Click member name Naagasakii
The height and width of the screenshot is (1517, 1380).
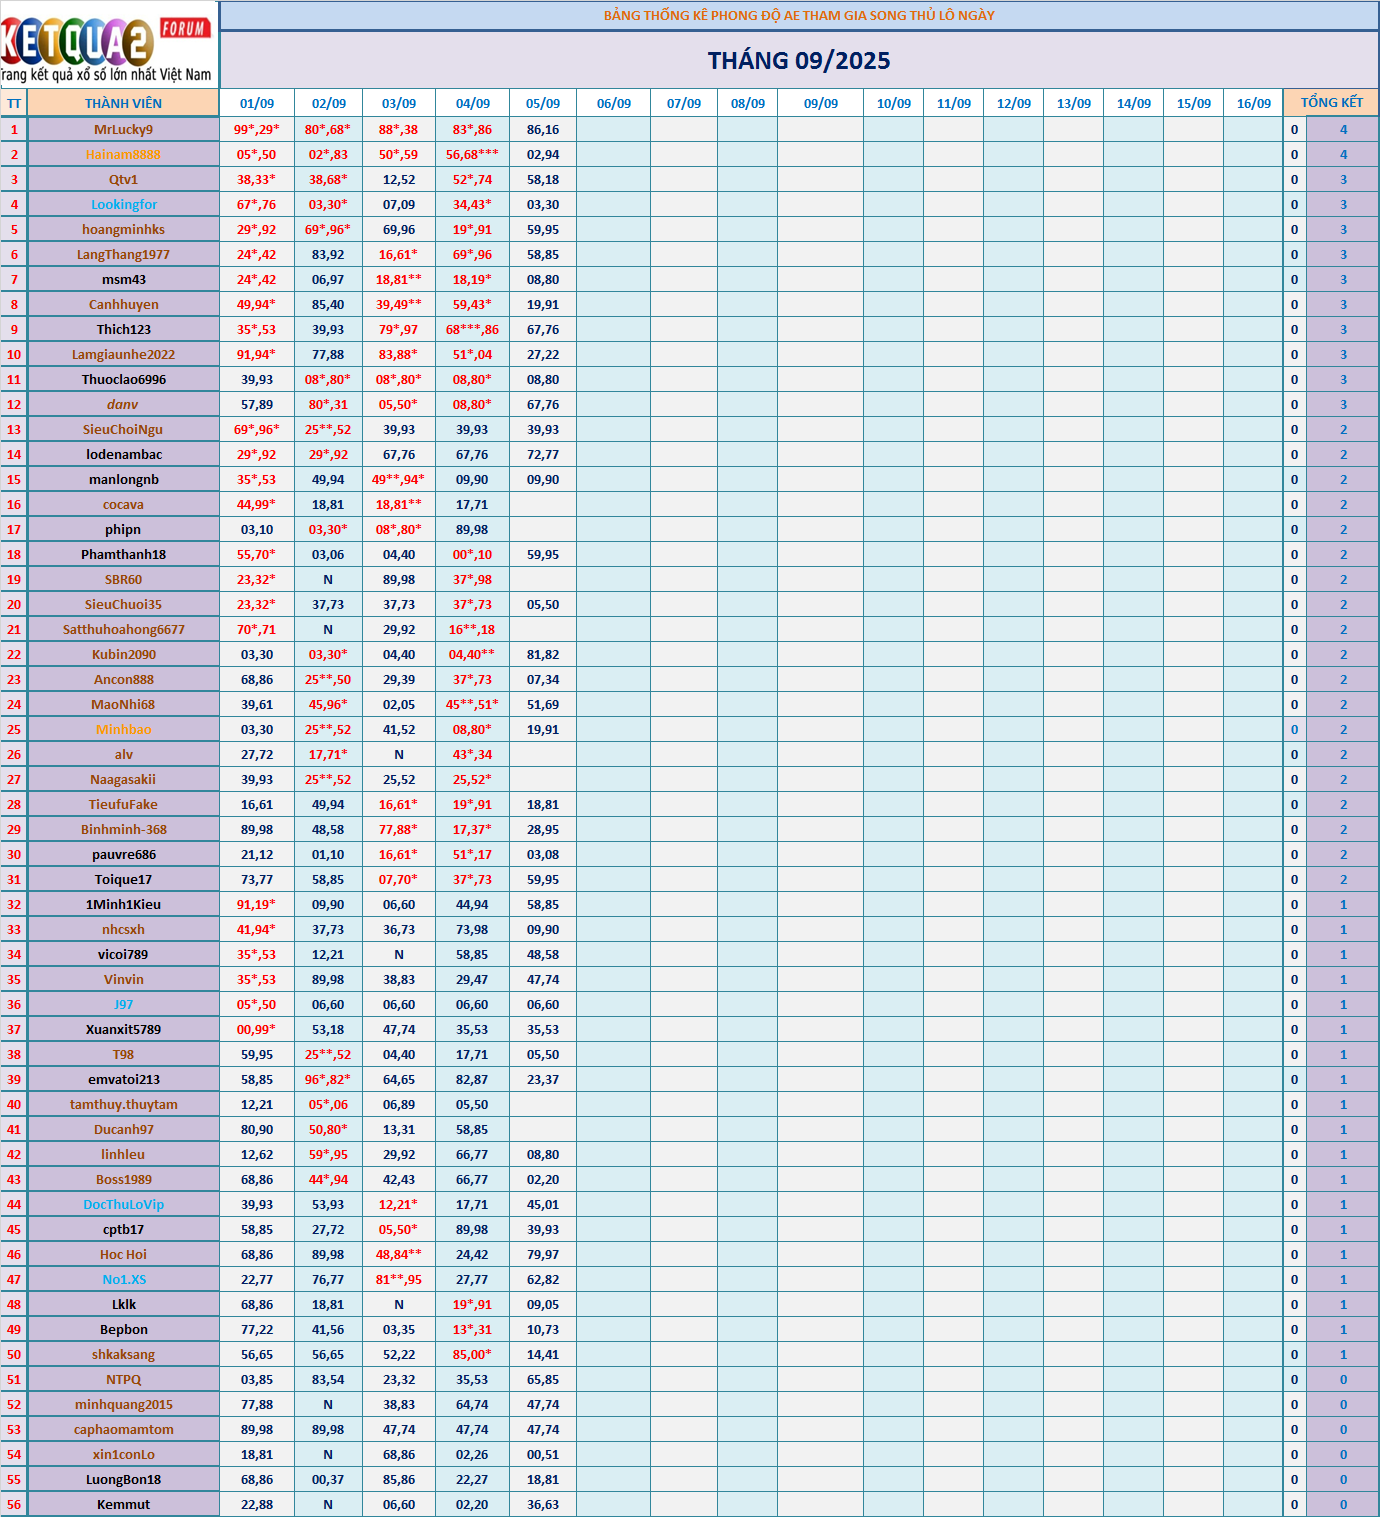(x=123, y=779)
